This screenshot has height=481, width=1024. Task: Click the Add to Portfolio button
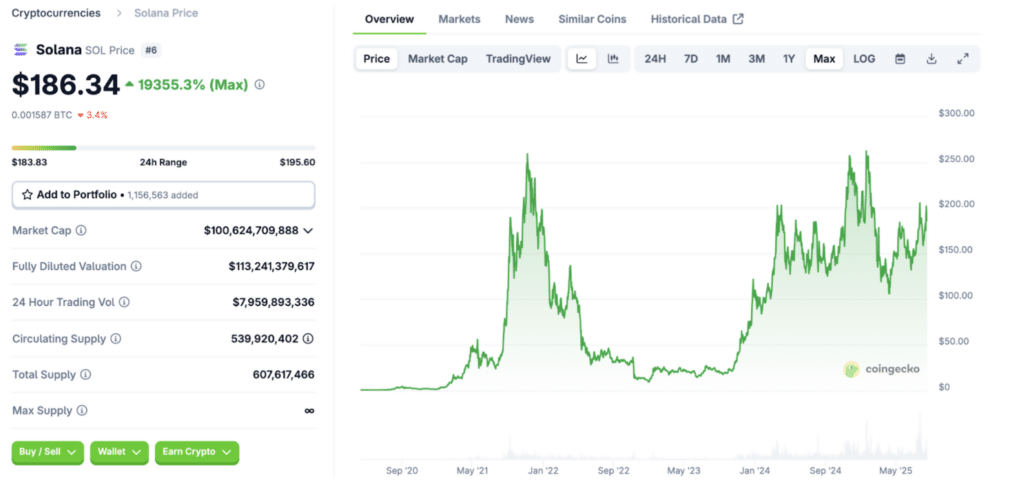tap(163, 194)
